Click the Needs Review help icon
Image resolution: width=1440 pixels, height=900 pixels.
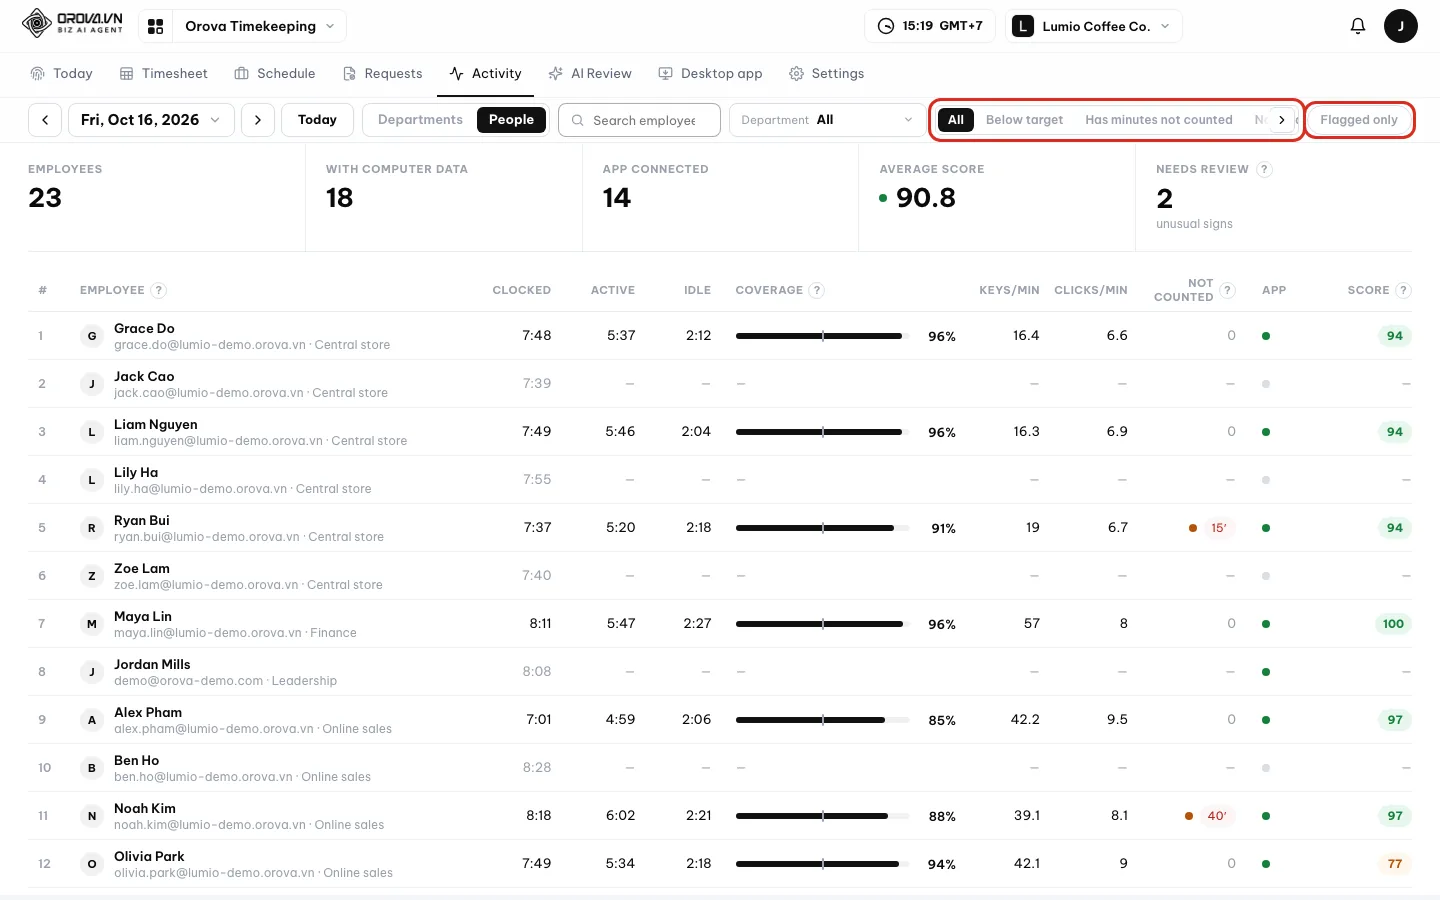[x=1264, y=169]
